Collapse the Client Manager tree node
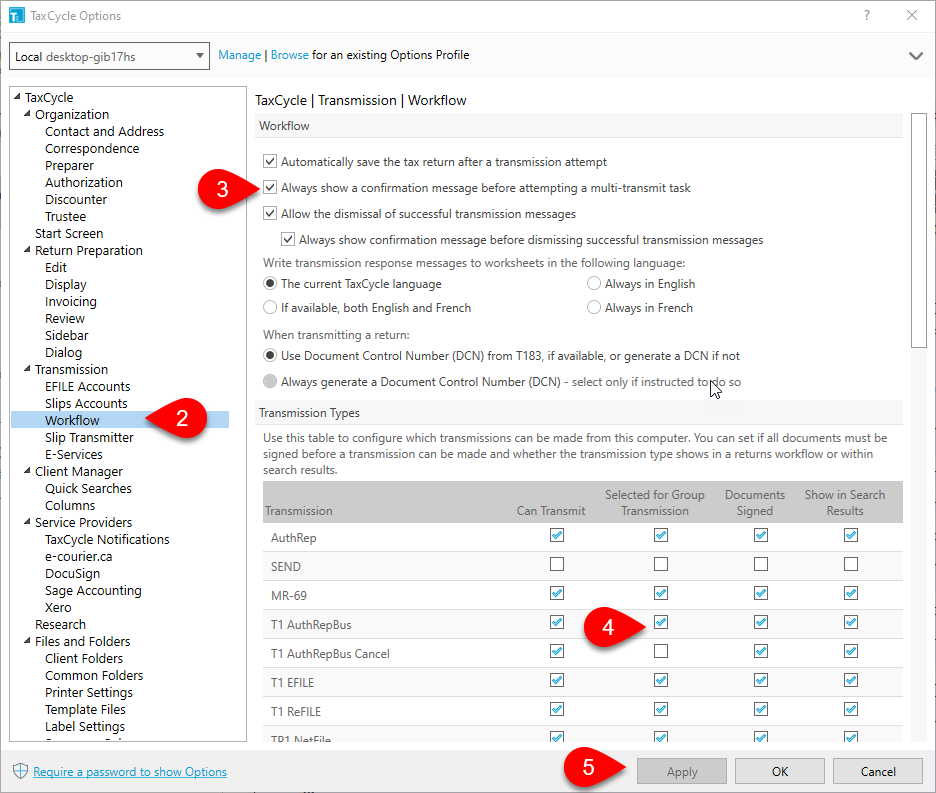This screenshot has width=936, height=793. point(27,471)
